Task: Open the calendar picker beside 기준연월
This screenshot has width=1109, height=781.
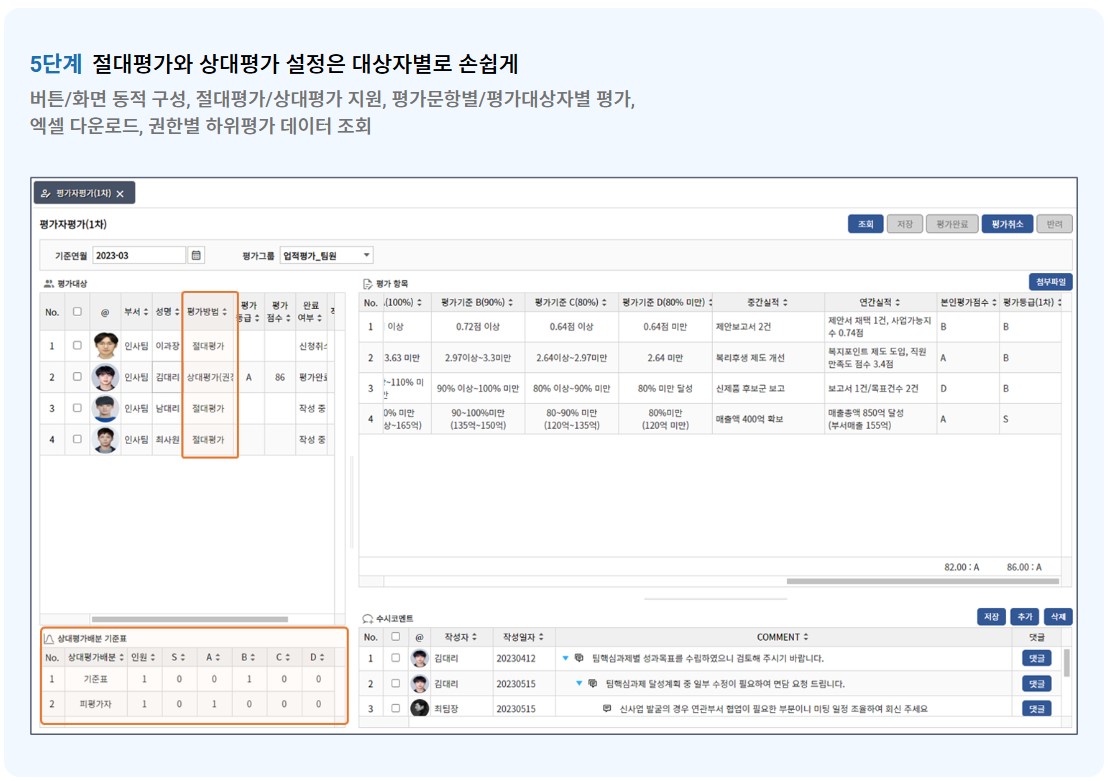Action: [197, 255]
